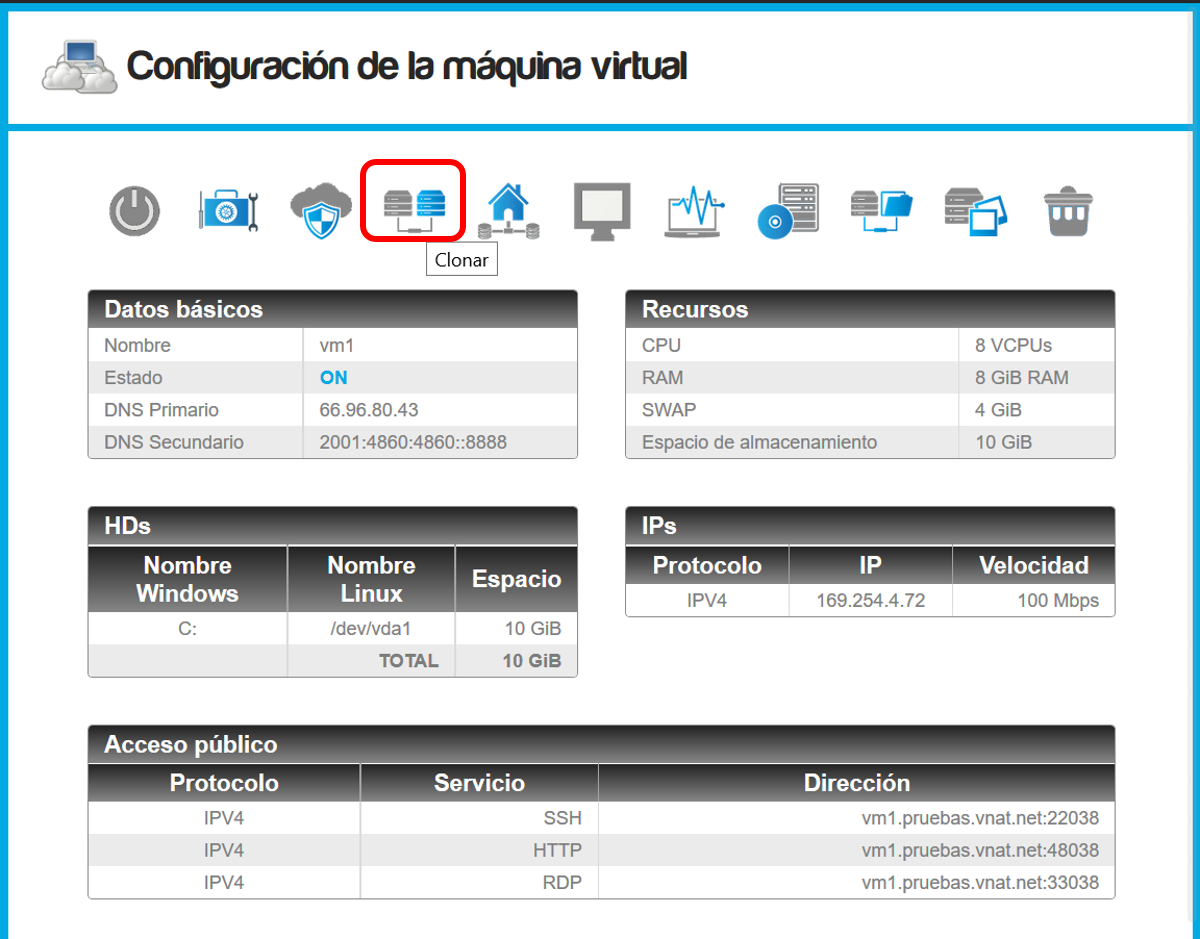Select primary DNS 66.96.80.43
This screenshot has width=1200, height=939.
369,410
